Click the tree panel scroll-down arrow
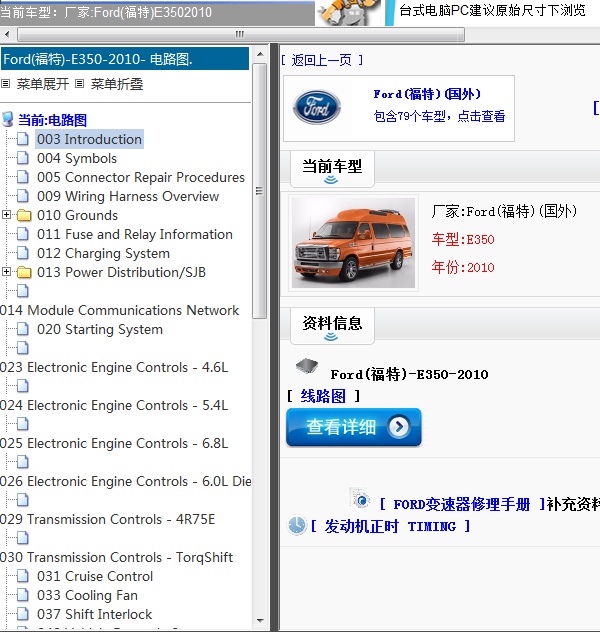600x632 pixels. point(260,621)
